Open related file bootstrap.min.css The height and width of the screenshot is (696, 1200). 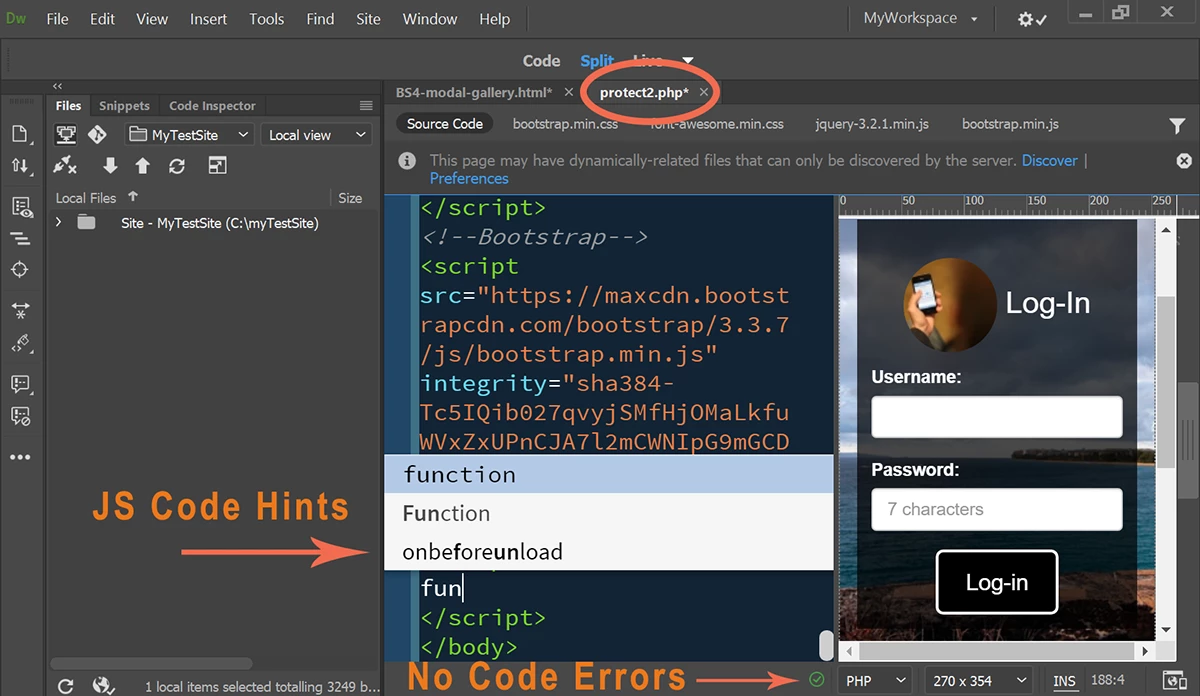point(565,124)
